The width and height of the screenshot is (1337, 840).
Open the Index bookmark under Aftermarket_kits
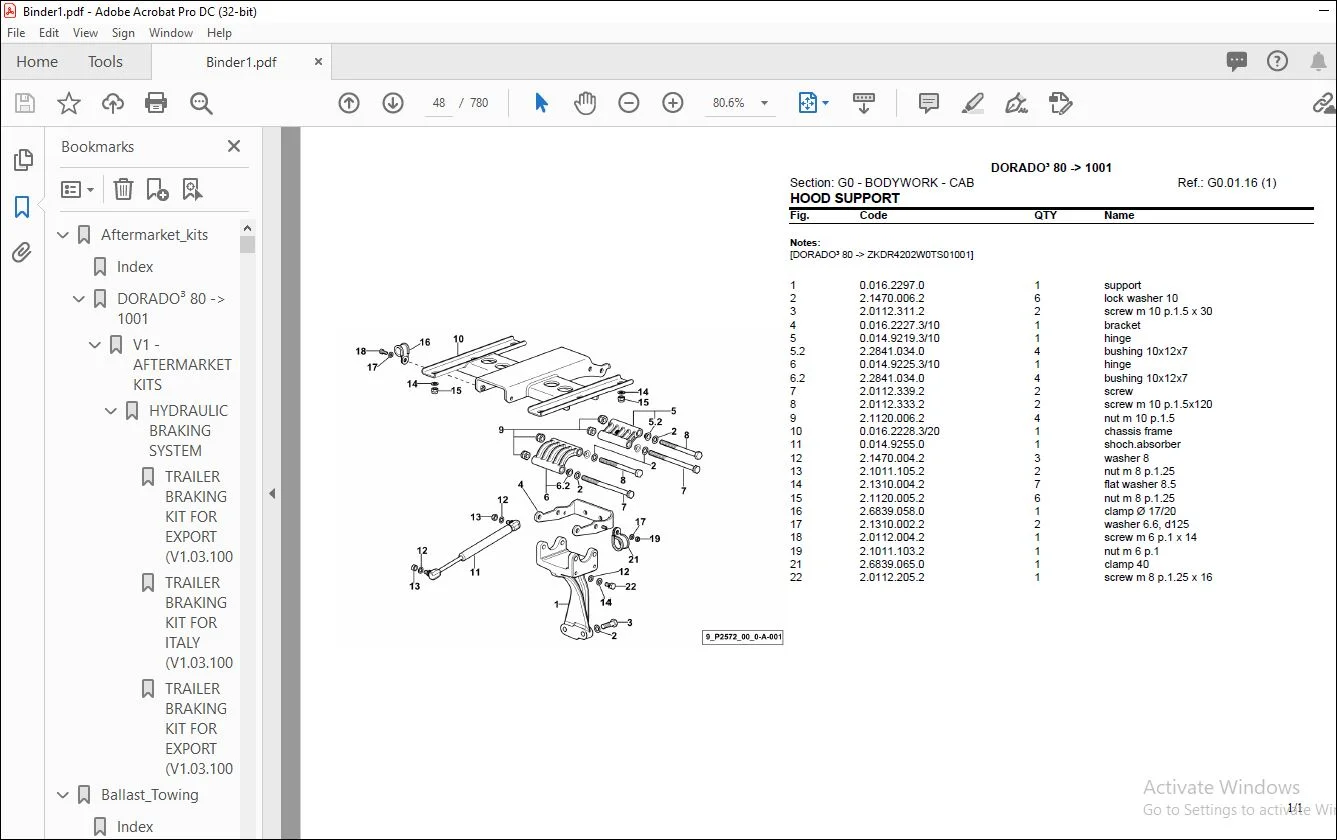coord(135,267)
